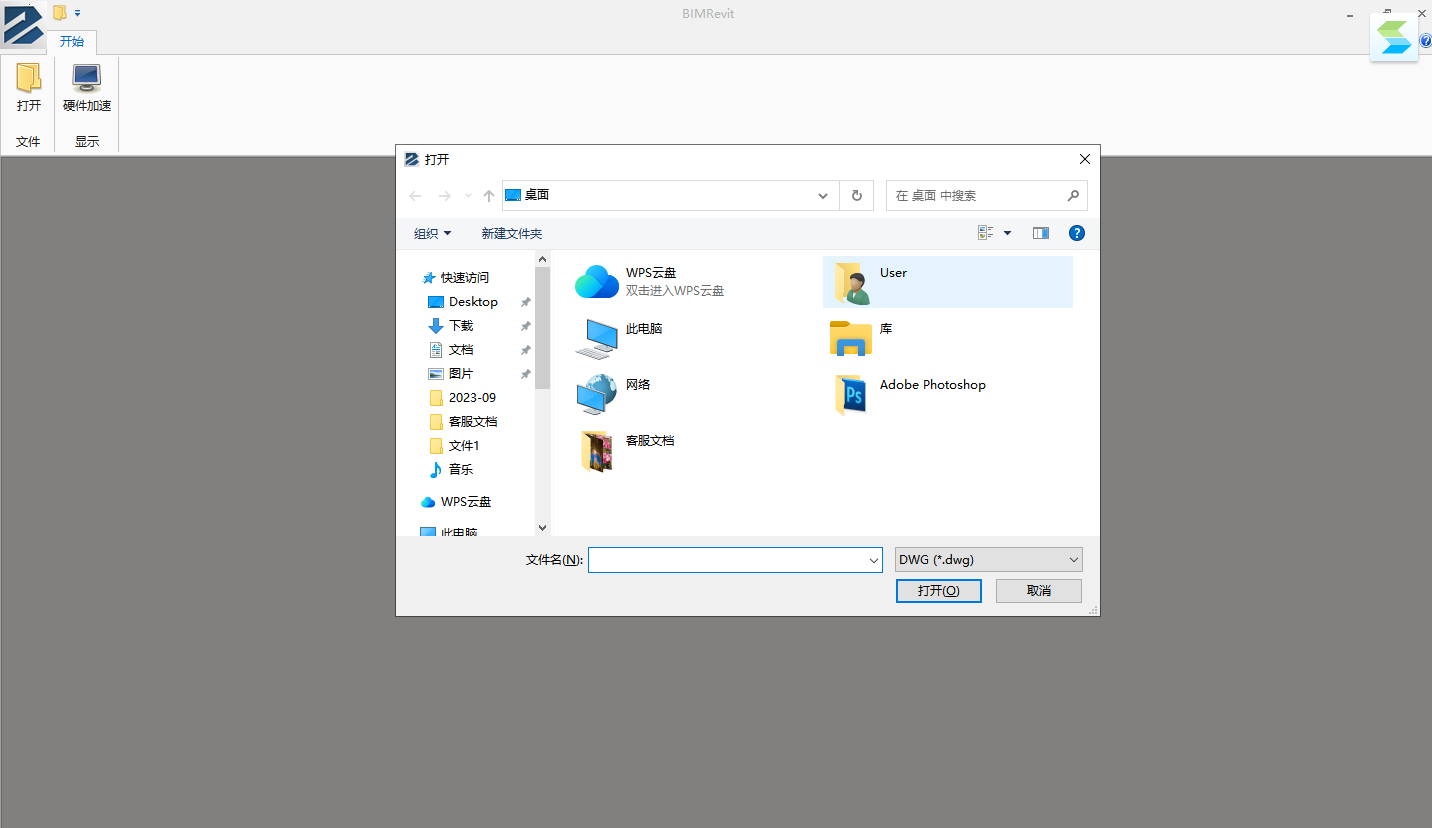Viewport: 1432px width, 828px height.
Task: Click the Open (打开) folder icon in ribbon
Action: click(x=29, y=78)
